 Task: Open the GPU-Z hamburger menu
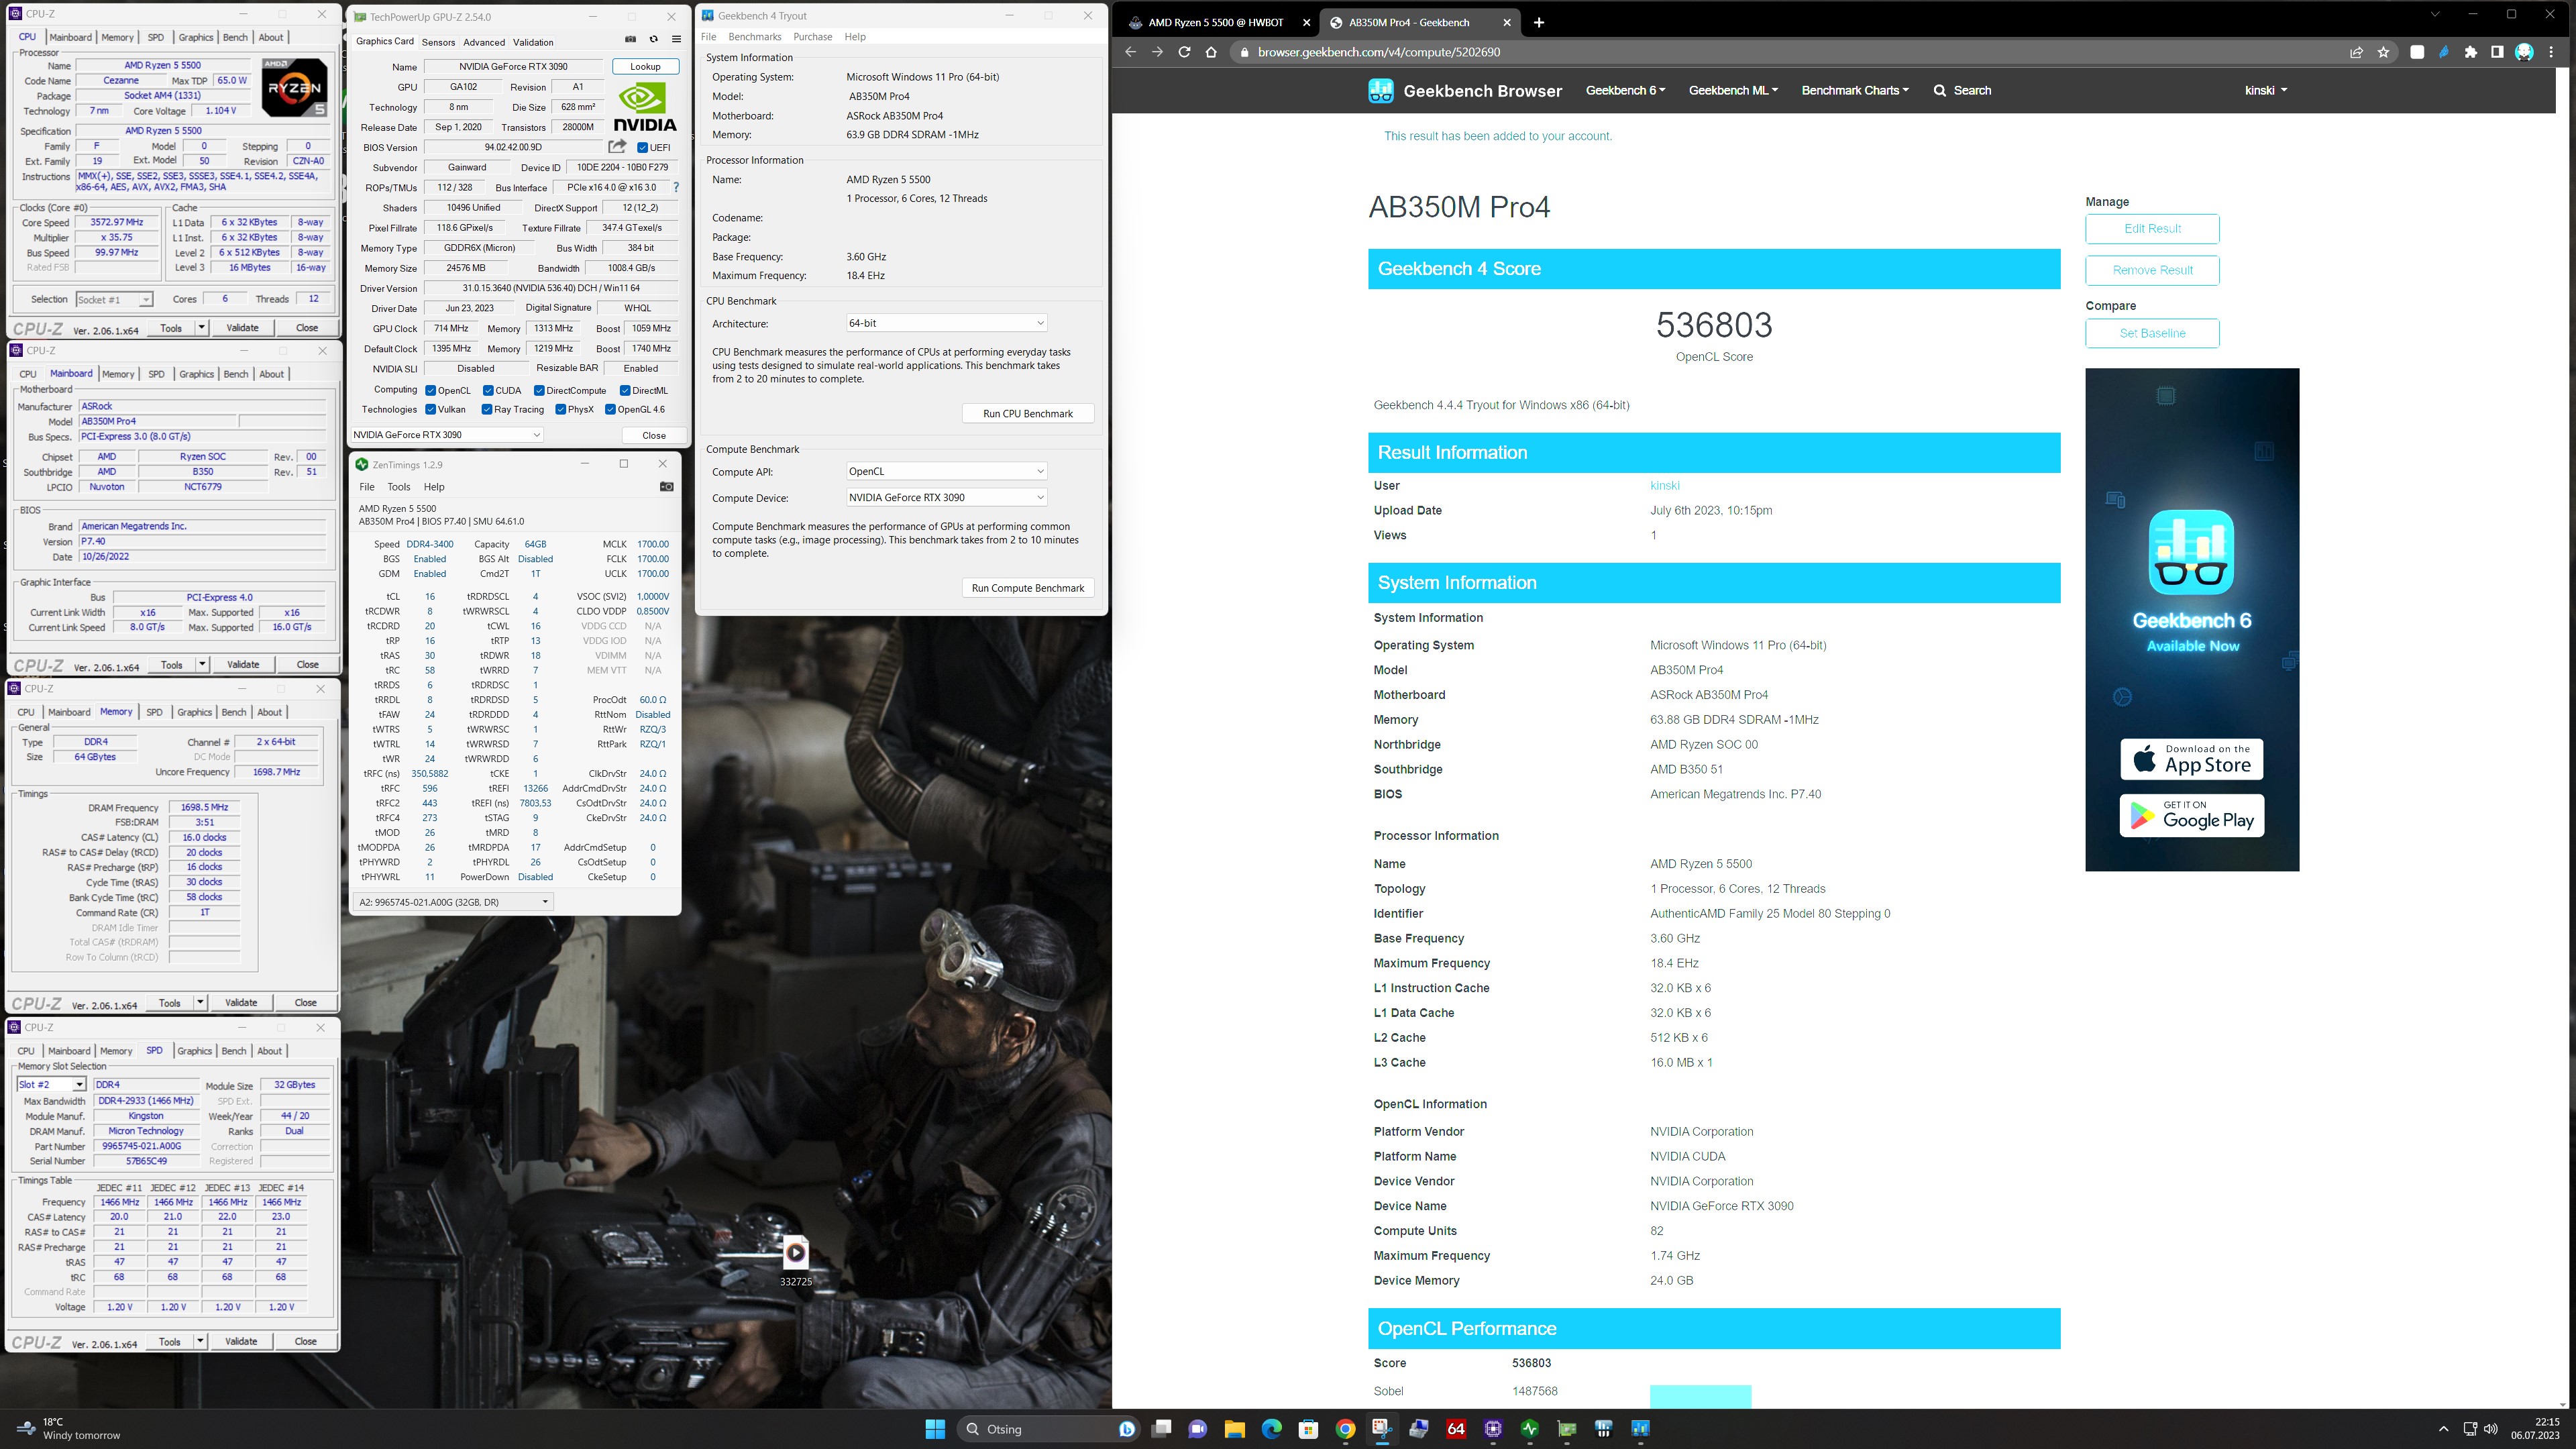point(676,39)
